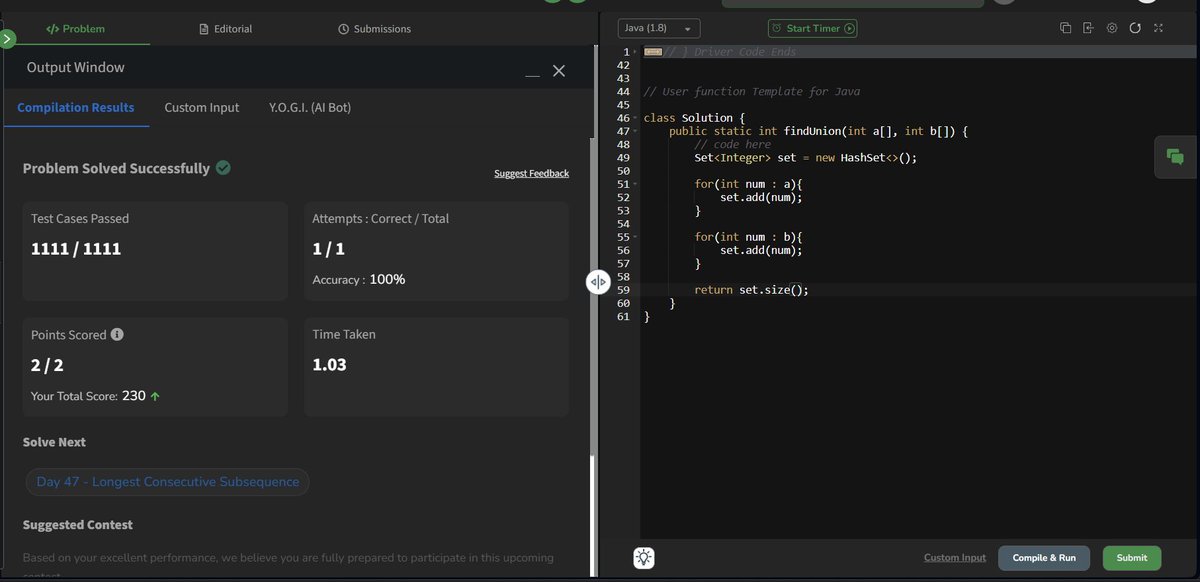Viewport: 1200px width, 582px height.
Task: Open the Java (1.8) language dropdown
Action: (x=658, y=29)
